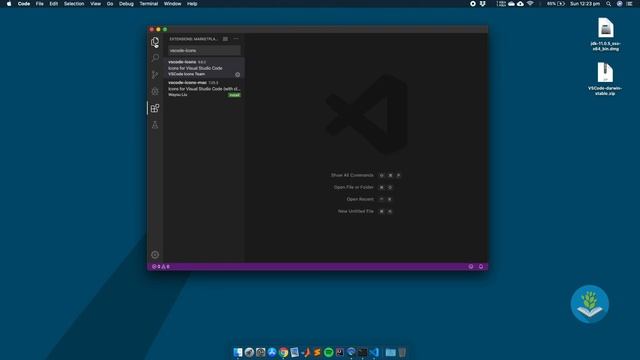
Task: Open Preview from the Dock
Action: click(294, 352)
